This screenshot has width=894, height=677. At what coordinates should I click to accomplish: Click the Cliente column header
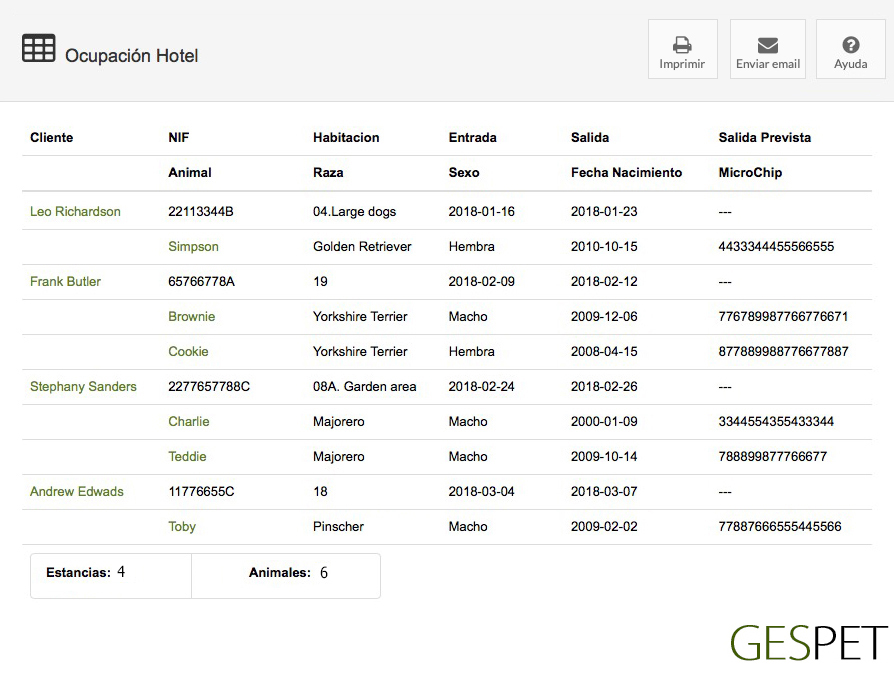coord(52,138)
